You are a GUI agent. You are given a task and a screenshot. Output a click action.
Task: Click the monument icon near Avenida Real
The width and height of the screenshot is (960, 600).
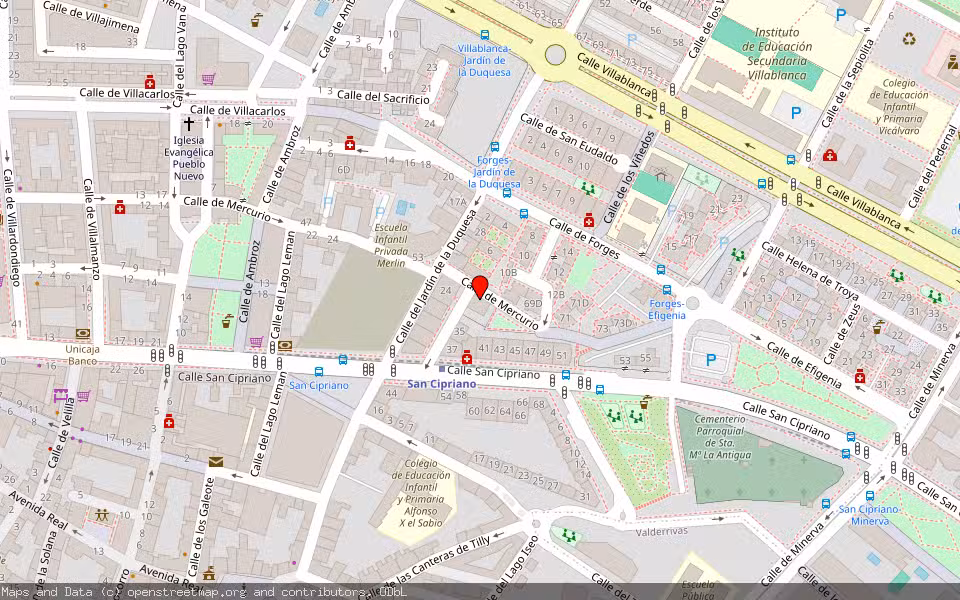(210, 575)
